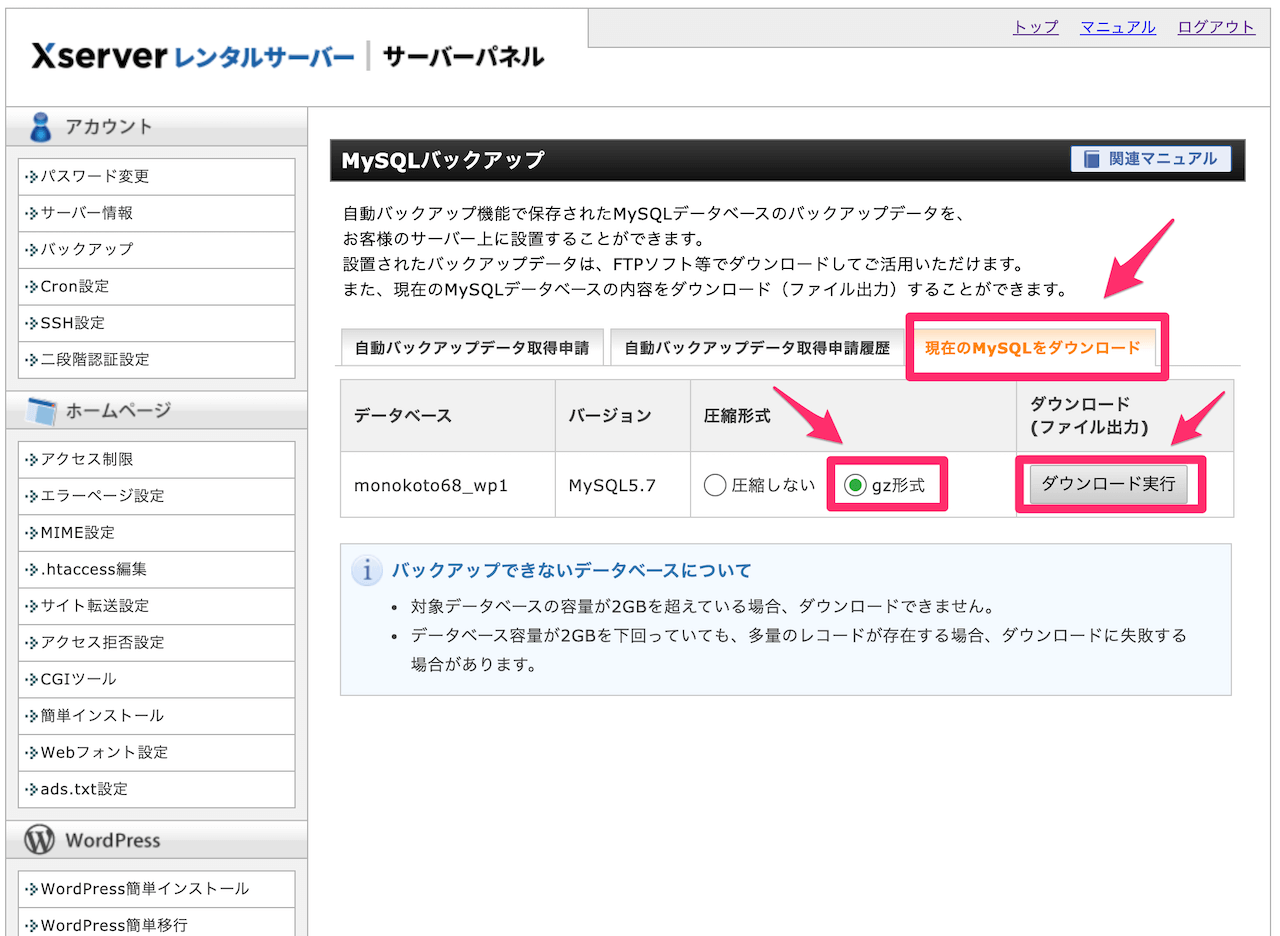Click the WordPress logo icon in sidebar
This screenshot has width=1280, height=936.
[39, 840]
